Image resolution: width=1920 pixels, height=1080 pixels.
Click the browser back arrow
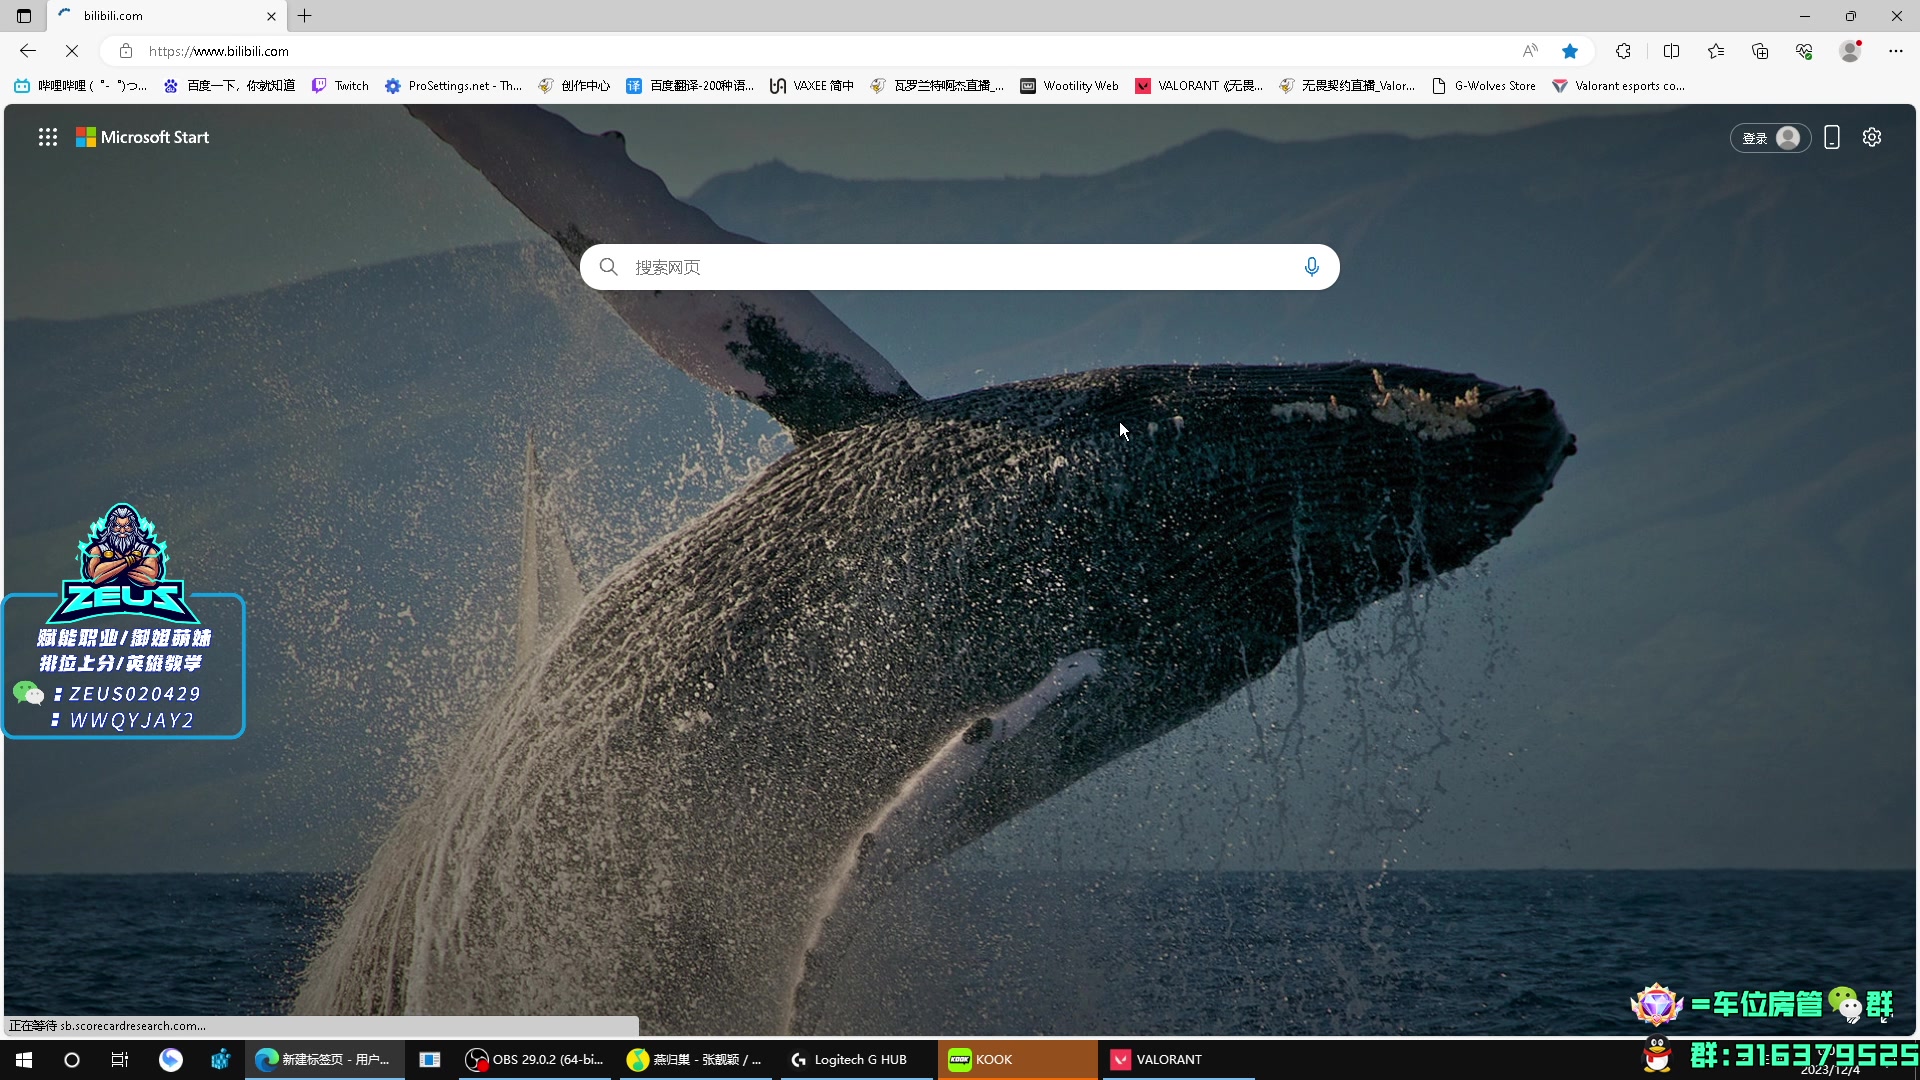pos(28,51)
